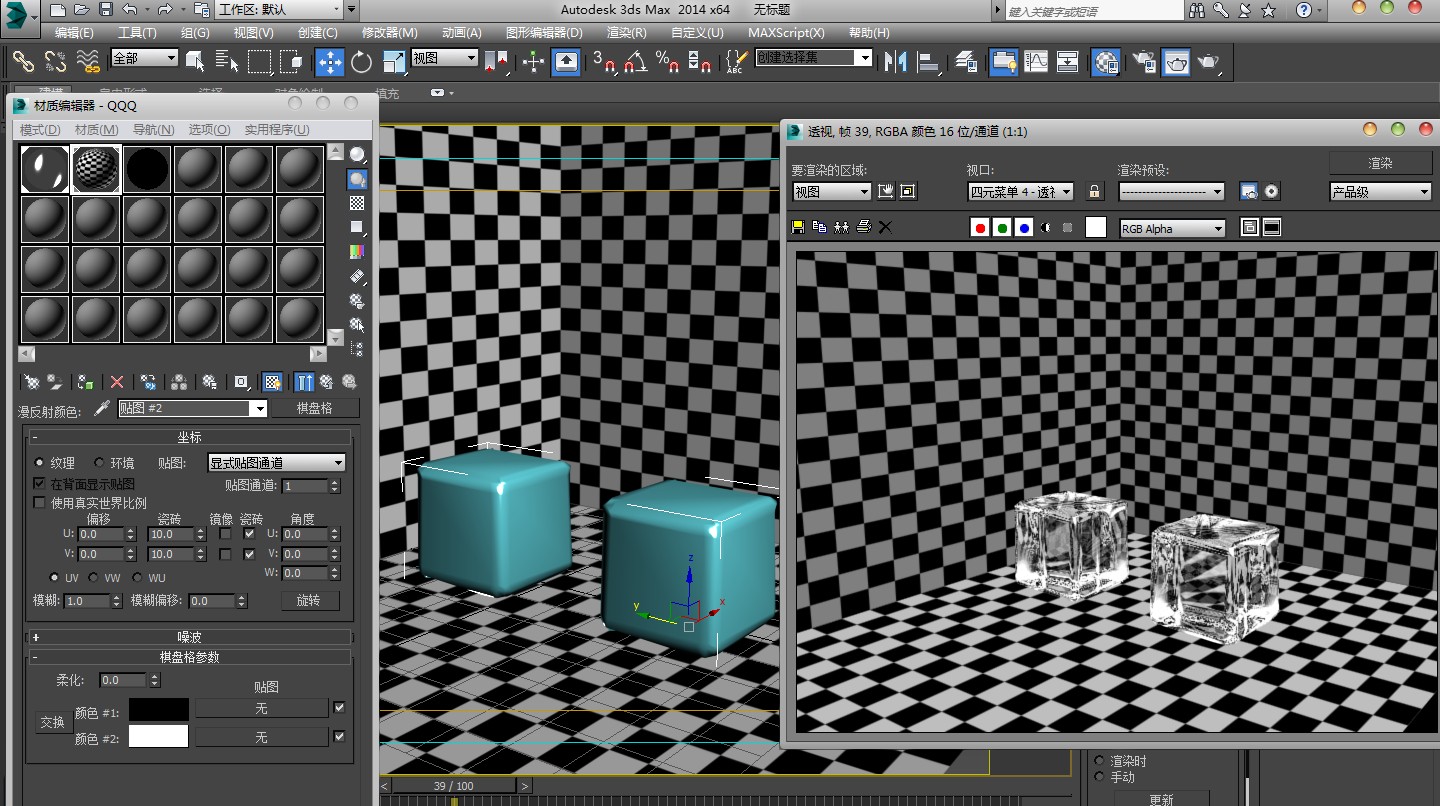Viewport: 1440px width, 806px height.
Task: Open the Layer Manager
Action: (966, 62)
